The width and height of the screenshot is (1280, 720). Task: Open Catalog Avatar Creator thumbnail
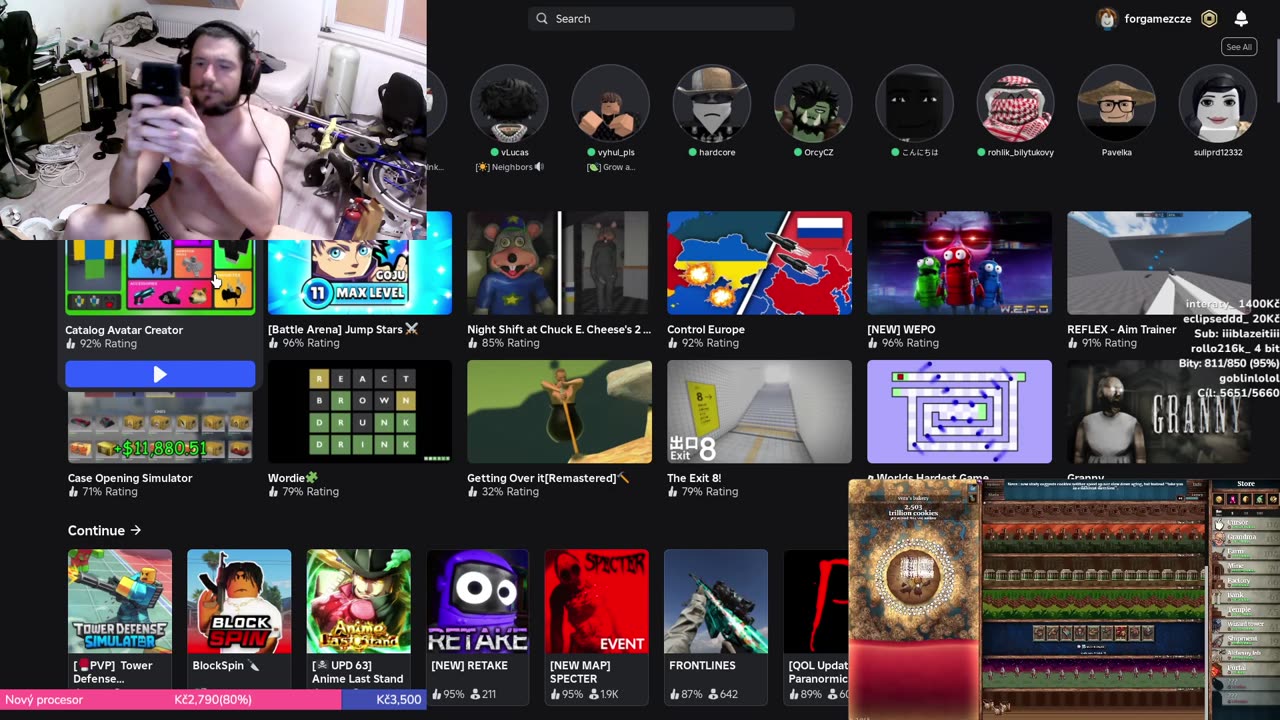[160, 277]
